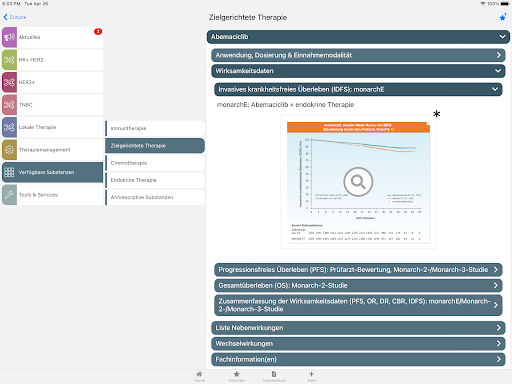The width and height of the screenshot is (512, 384).
Task: Open the Kaplan-Meier IDFS chart thumbnail
Action: [358, 182]
